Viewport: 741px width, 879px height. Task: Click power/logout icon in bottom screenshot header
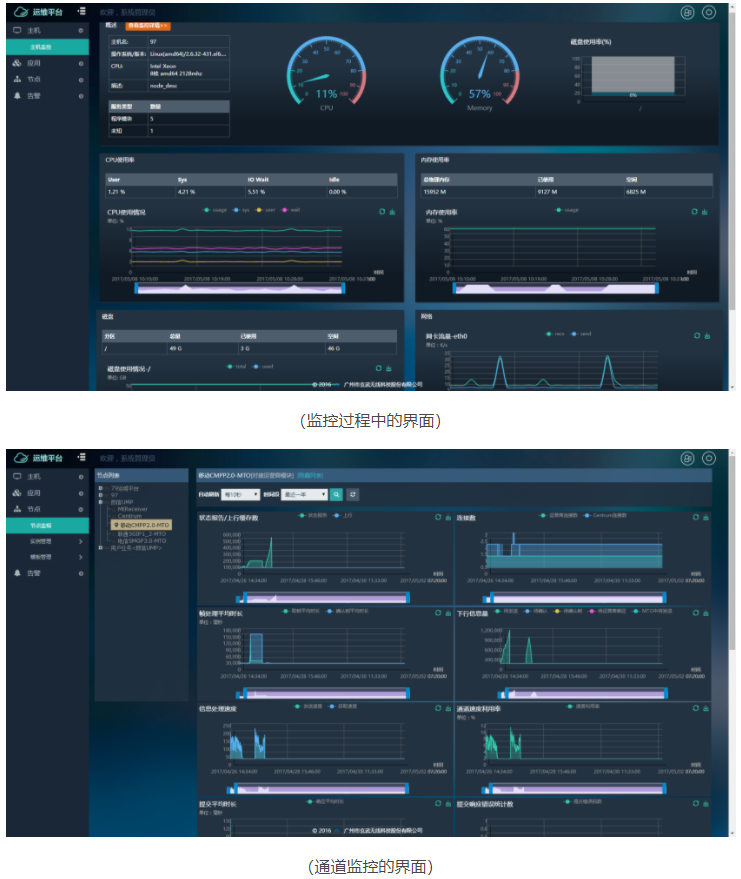[x=708, y=459]
